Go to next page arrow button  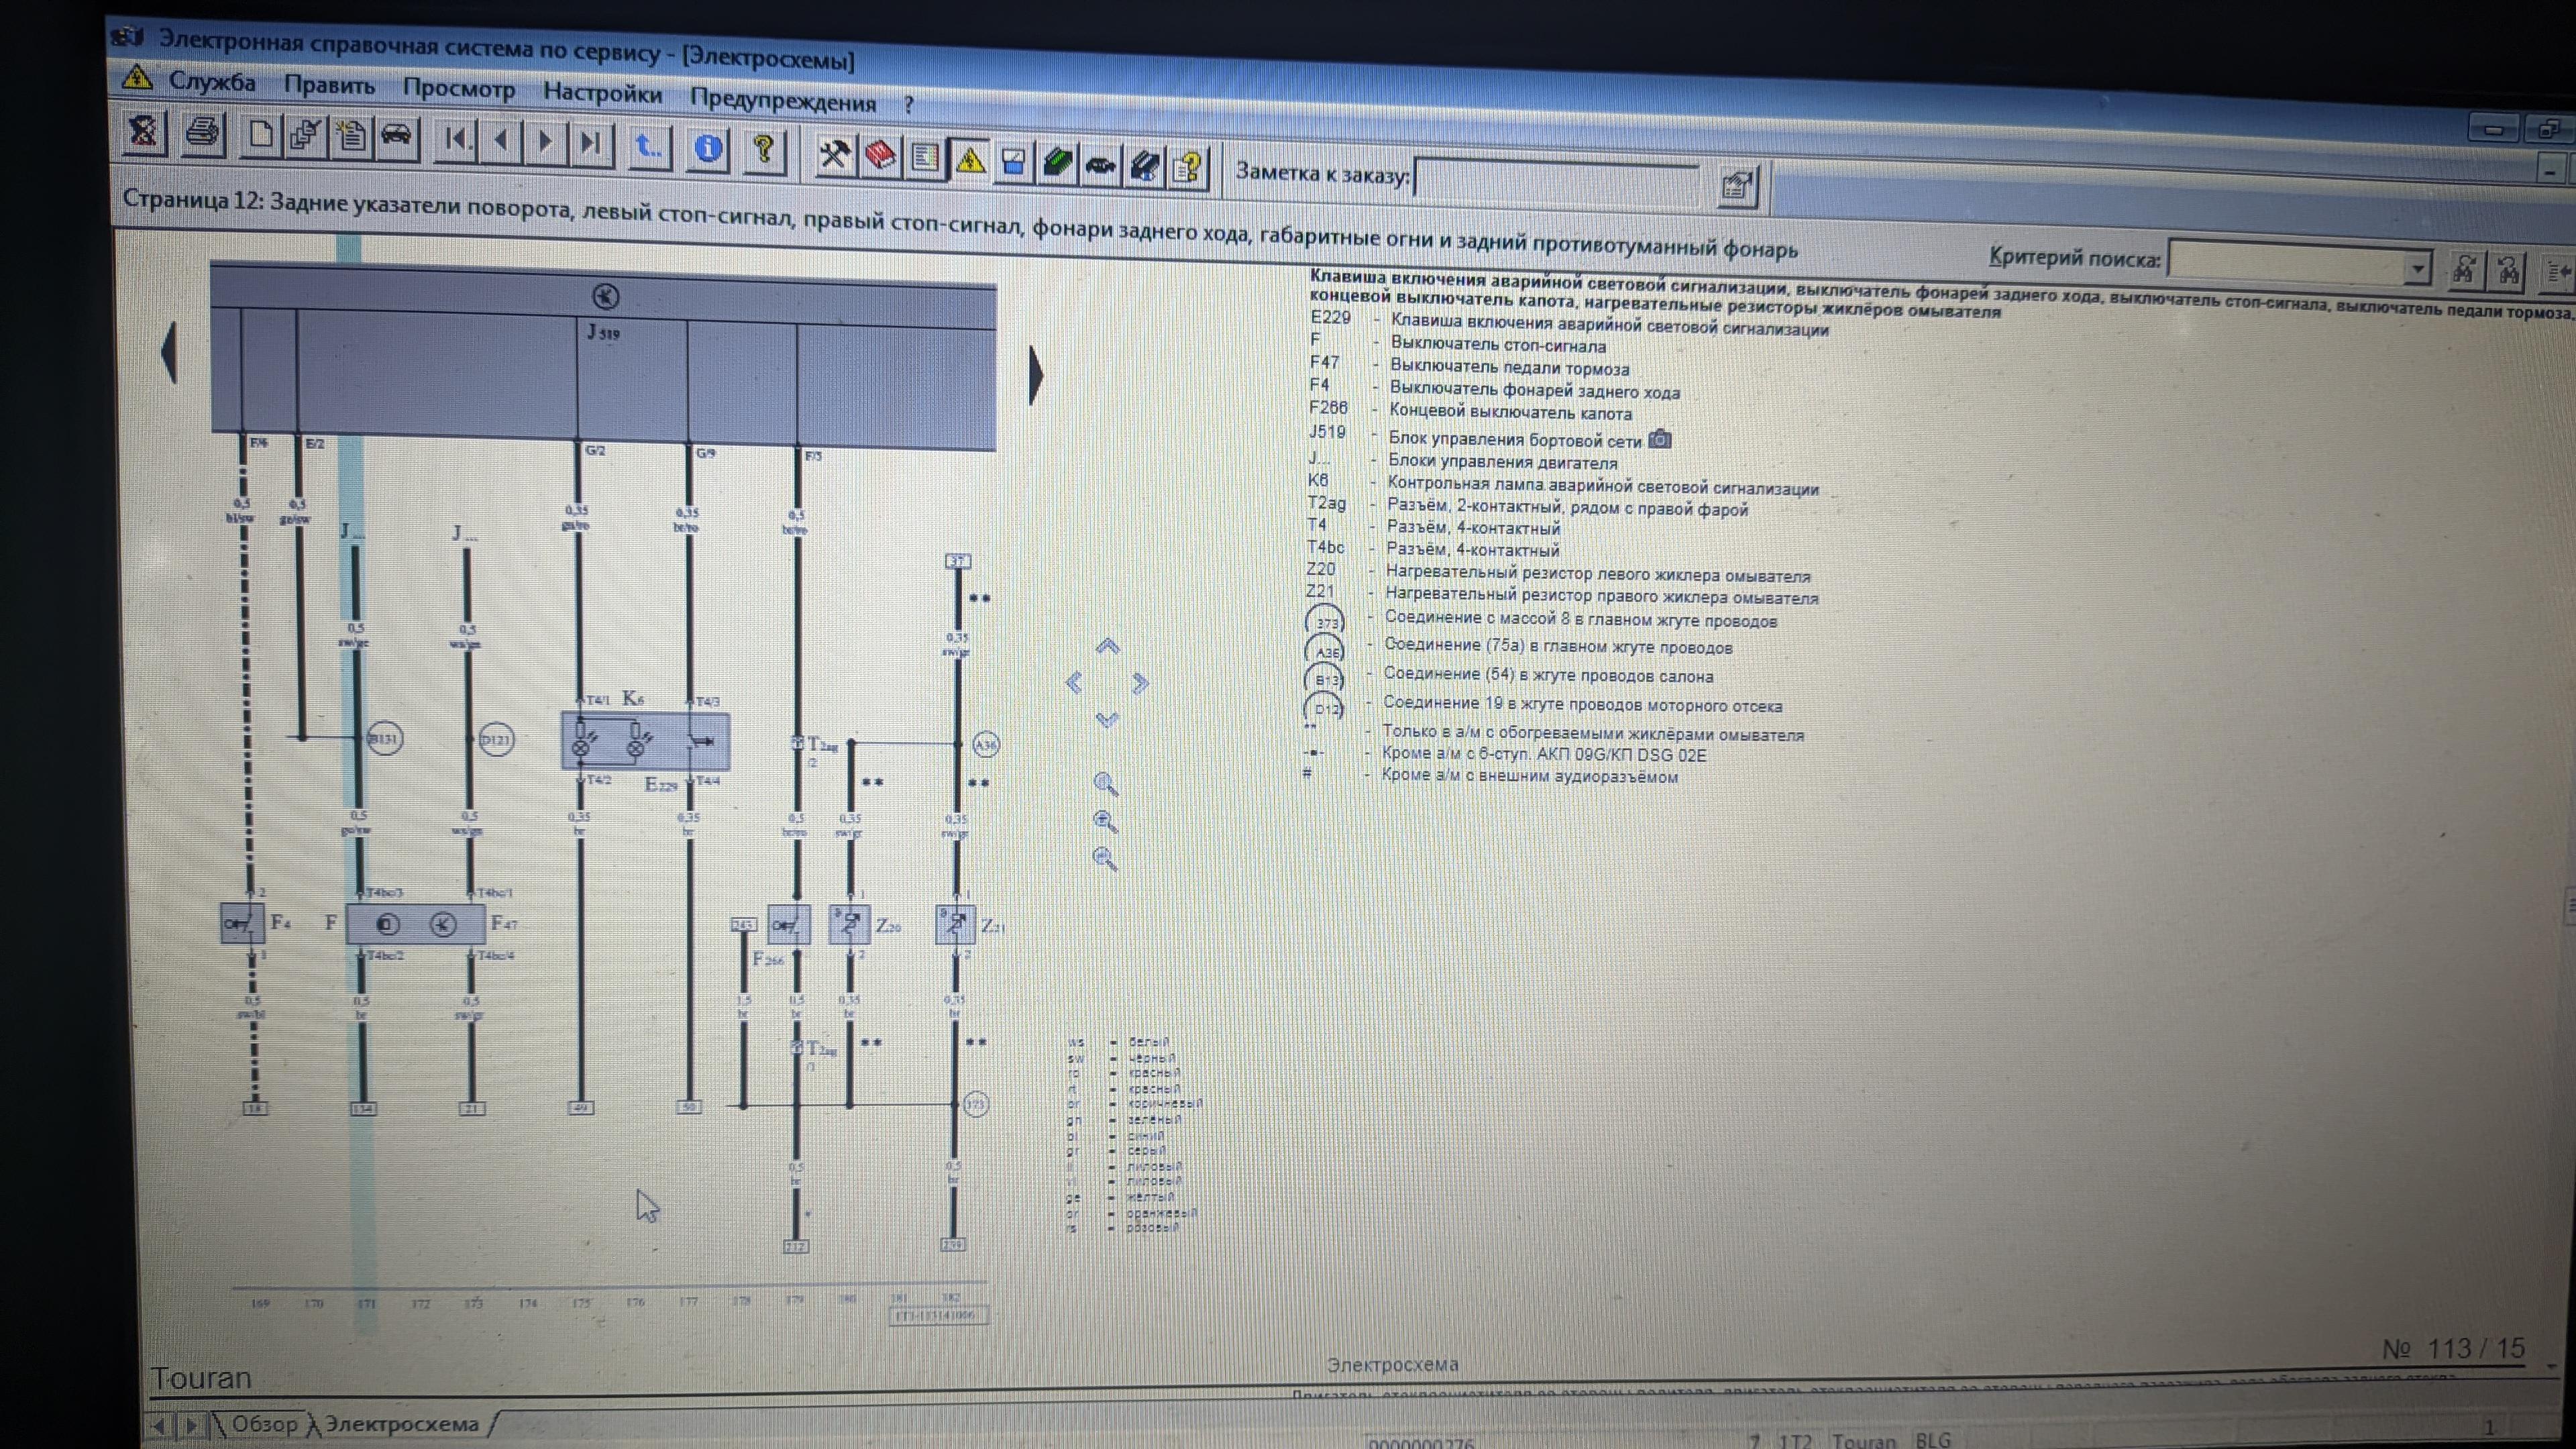click(x=546, y=142)
